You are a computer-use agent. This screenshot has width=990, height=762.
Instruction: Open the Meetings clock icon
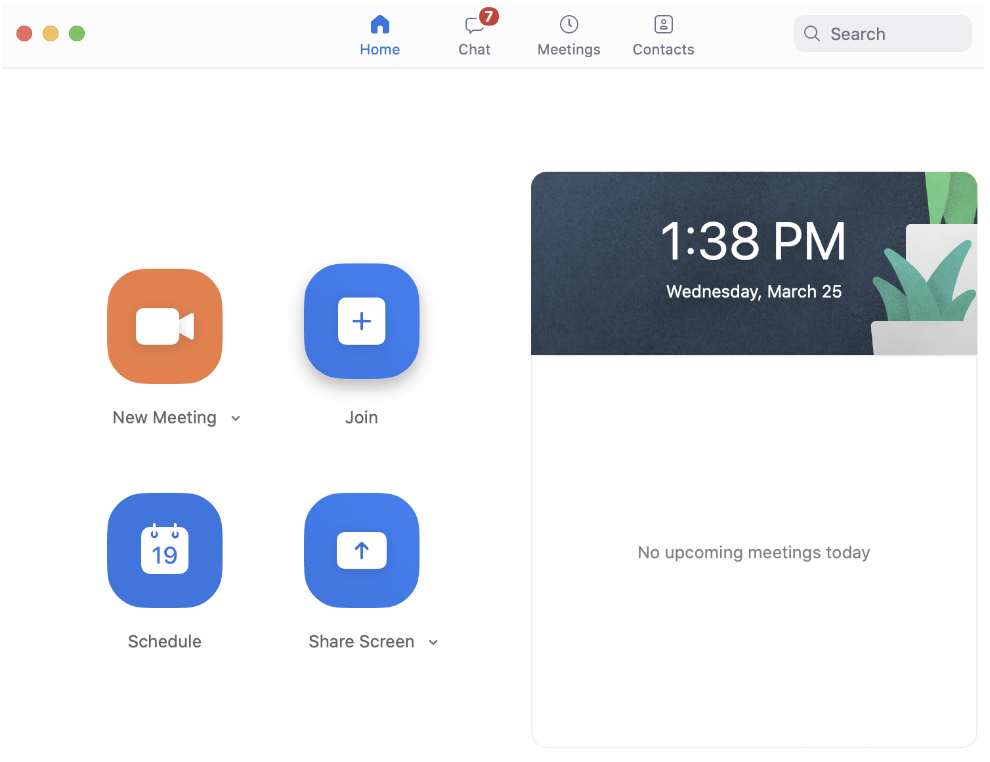tap(569, 25)
